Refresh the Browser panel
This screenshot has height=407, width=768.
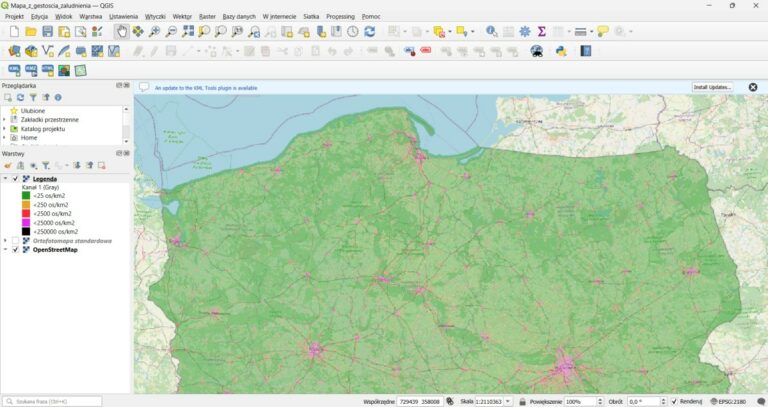(20, 97)
